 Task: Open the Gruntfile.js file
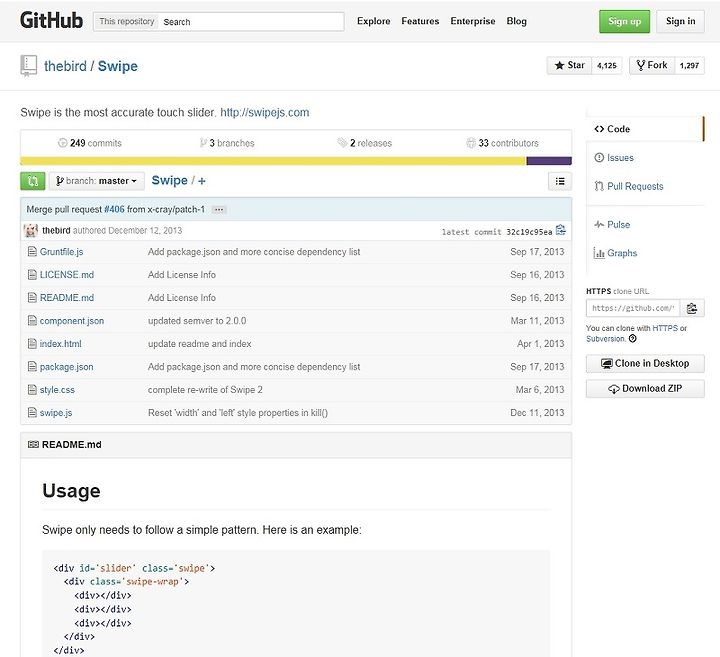62,252
